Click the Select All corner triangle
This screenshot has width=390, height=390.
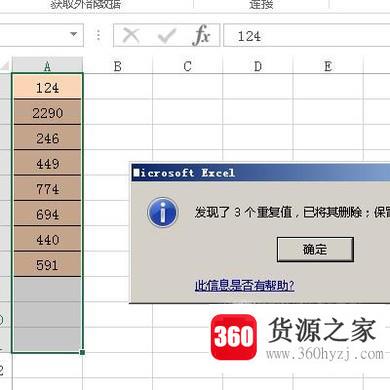tap(5, 65)
